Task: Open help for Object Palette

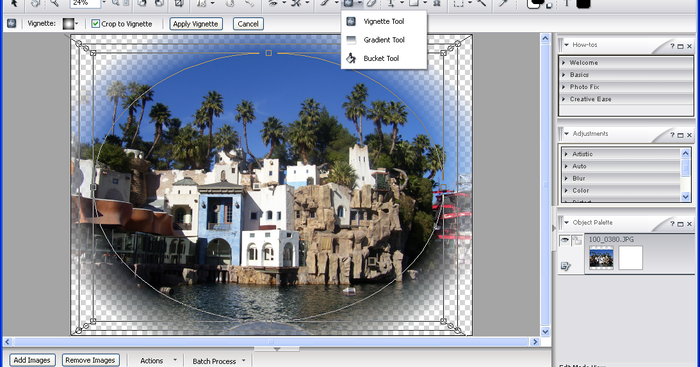Action: pyautogui.click(x=672, y=224)
